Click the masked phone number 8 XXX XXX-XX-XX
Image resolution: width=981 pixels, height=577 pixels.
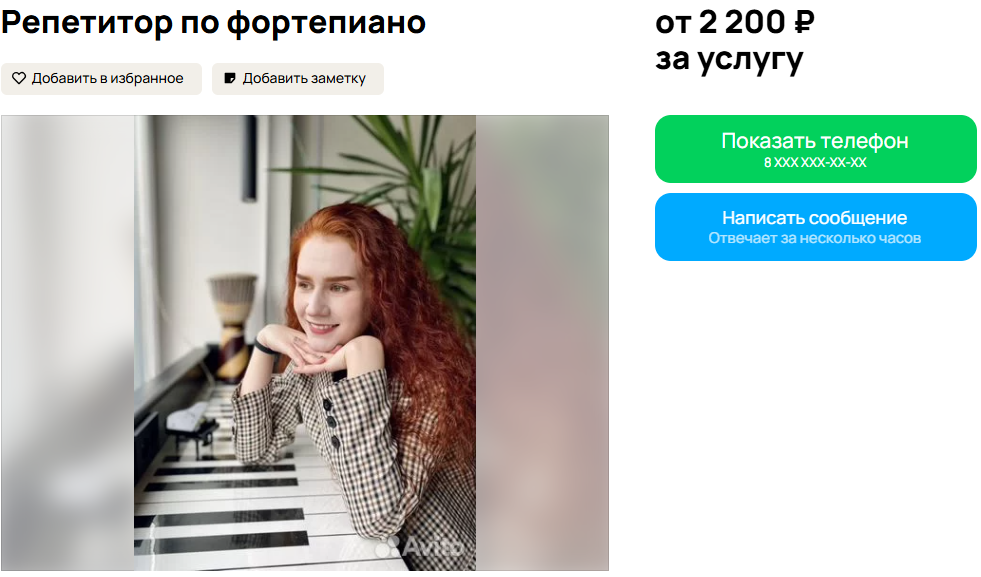click(815, 163)
